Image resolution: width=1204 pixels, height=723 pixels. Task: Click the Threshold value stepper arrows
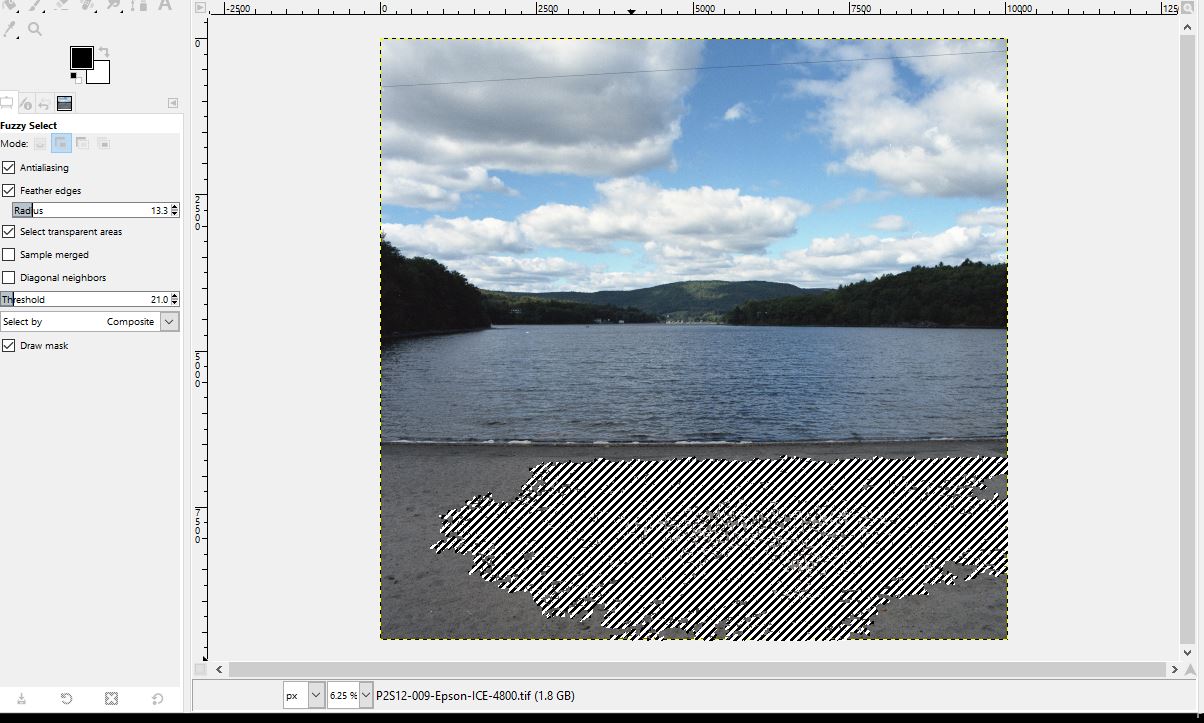coord(175,299)
